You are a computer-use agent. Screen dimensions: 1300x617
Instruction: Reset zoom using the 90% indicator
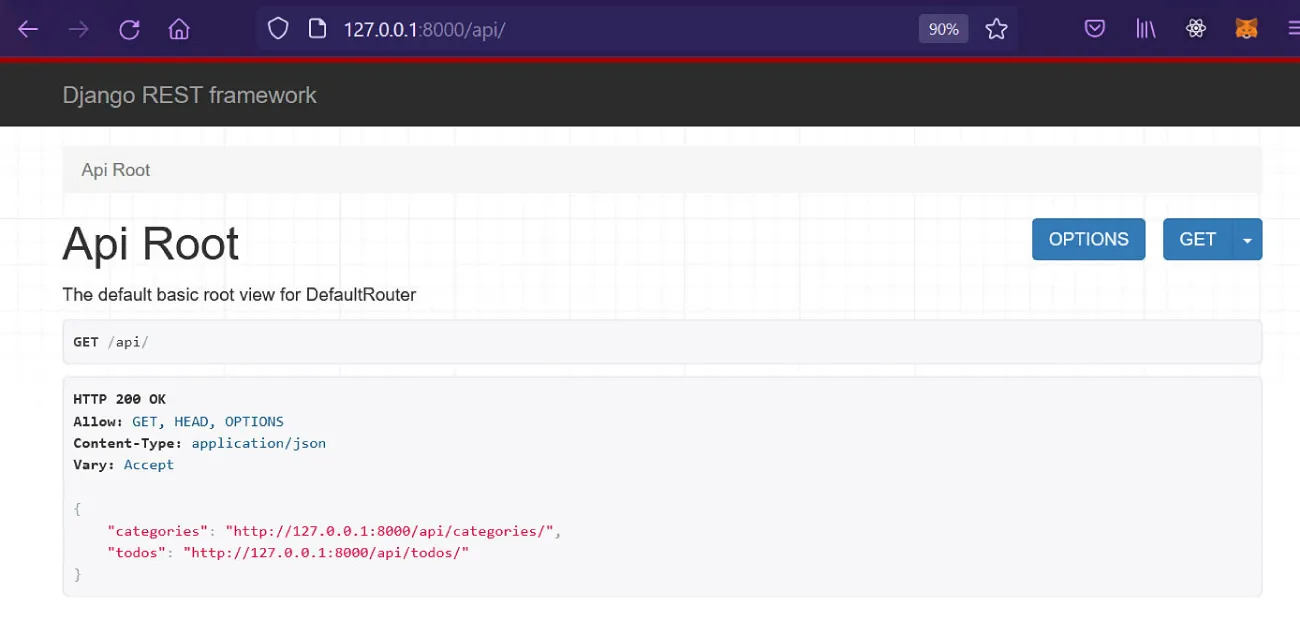pos(942,28)
